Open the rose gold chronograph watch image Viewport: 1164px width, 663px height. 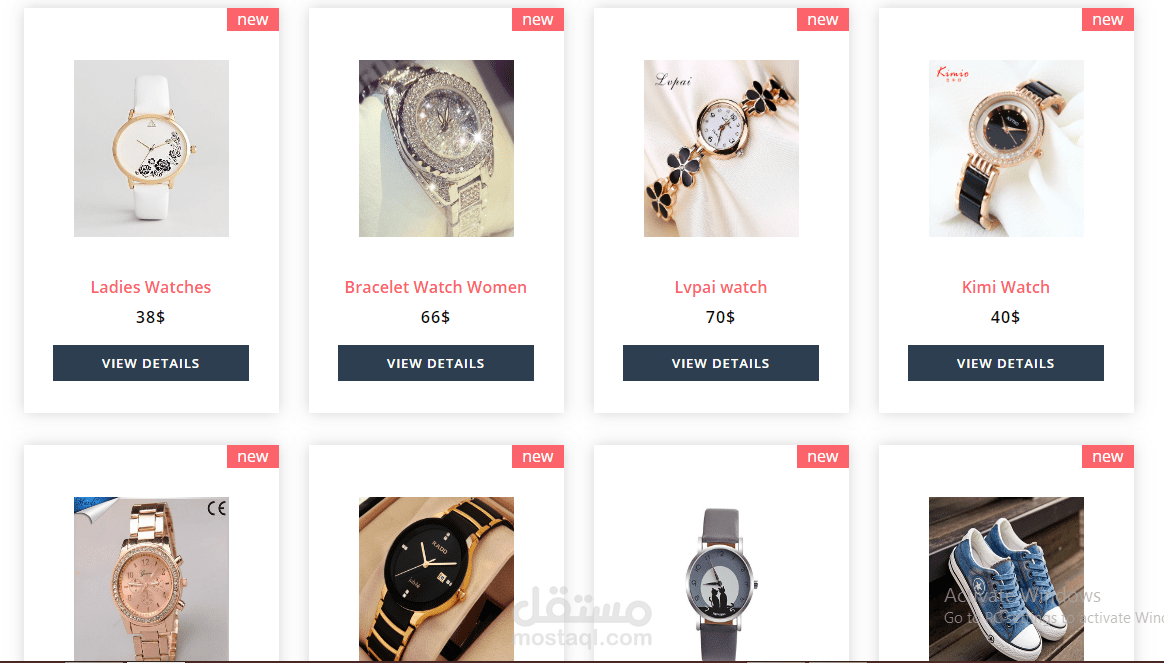click(151, 578)
